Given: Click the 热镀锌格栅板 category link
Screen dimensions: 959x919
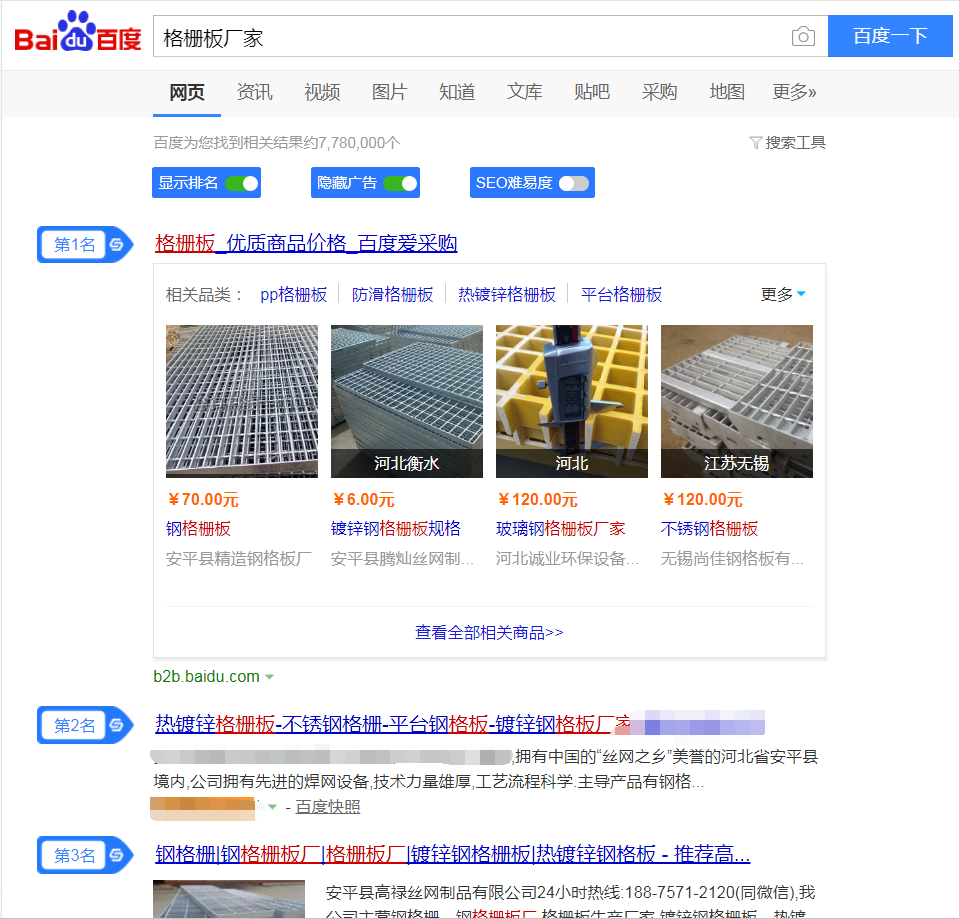Looking at the screenshot, I should (x=506, y=295).
